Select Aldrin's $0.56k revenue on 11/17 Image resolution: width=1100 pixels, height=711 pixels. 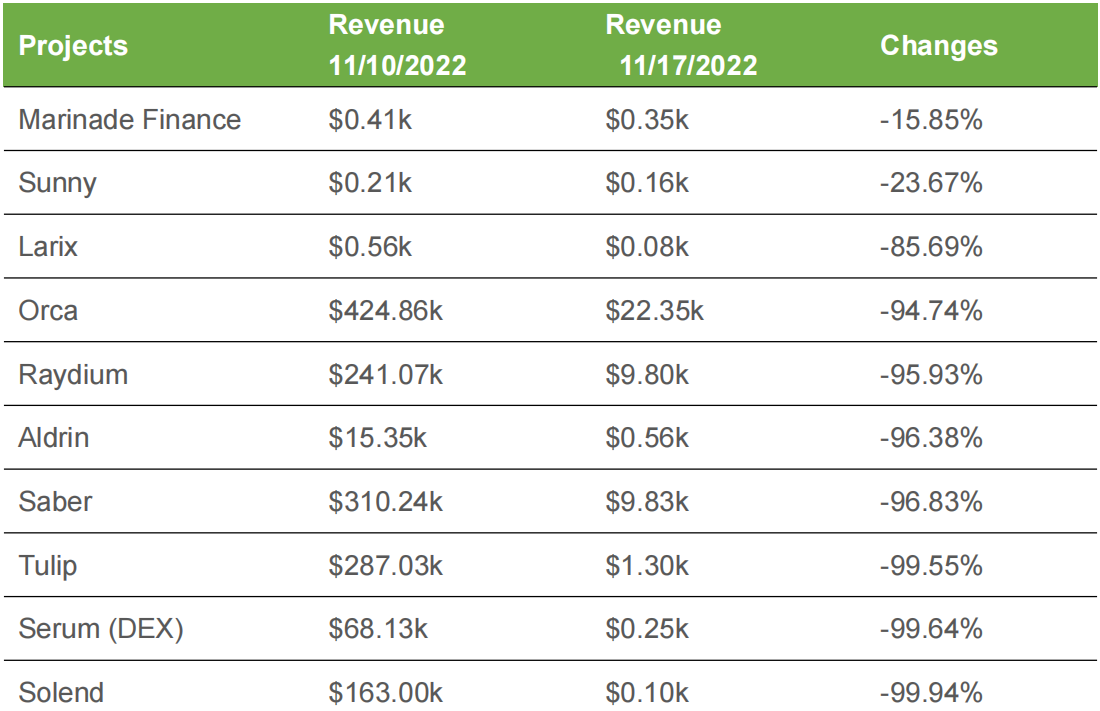tap(647, 437)
